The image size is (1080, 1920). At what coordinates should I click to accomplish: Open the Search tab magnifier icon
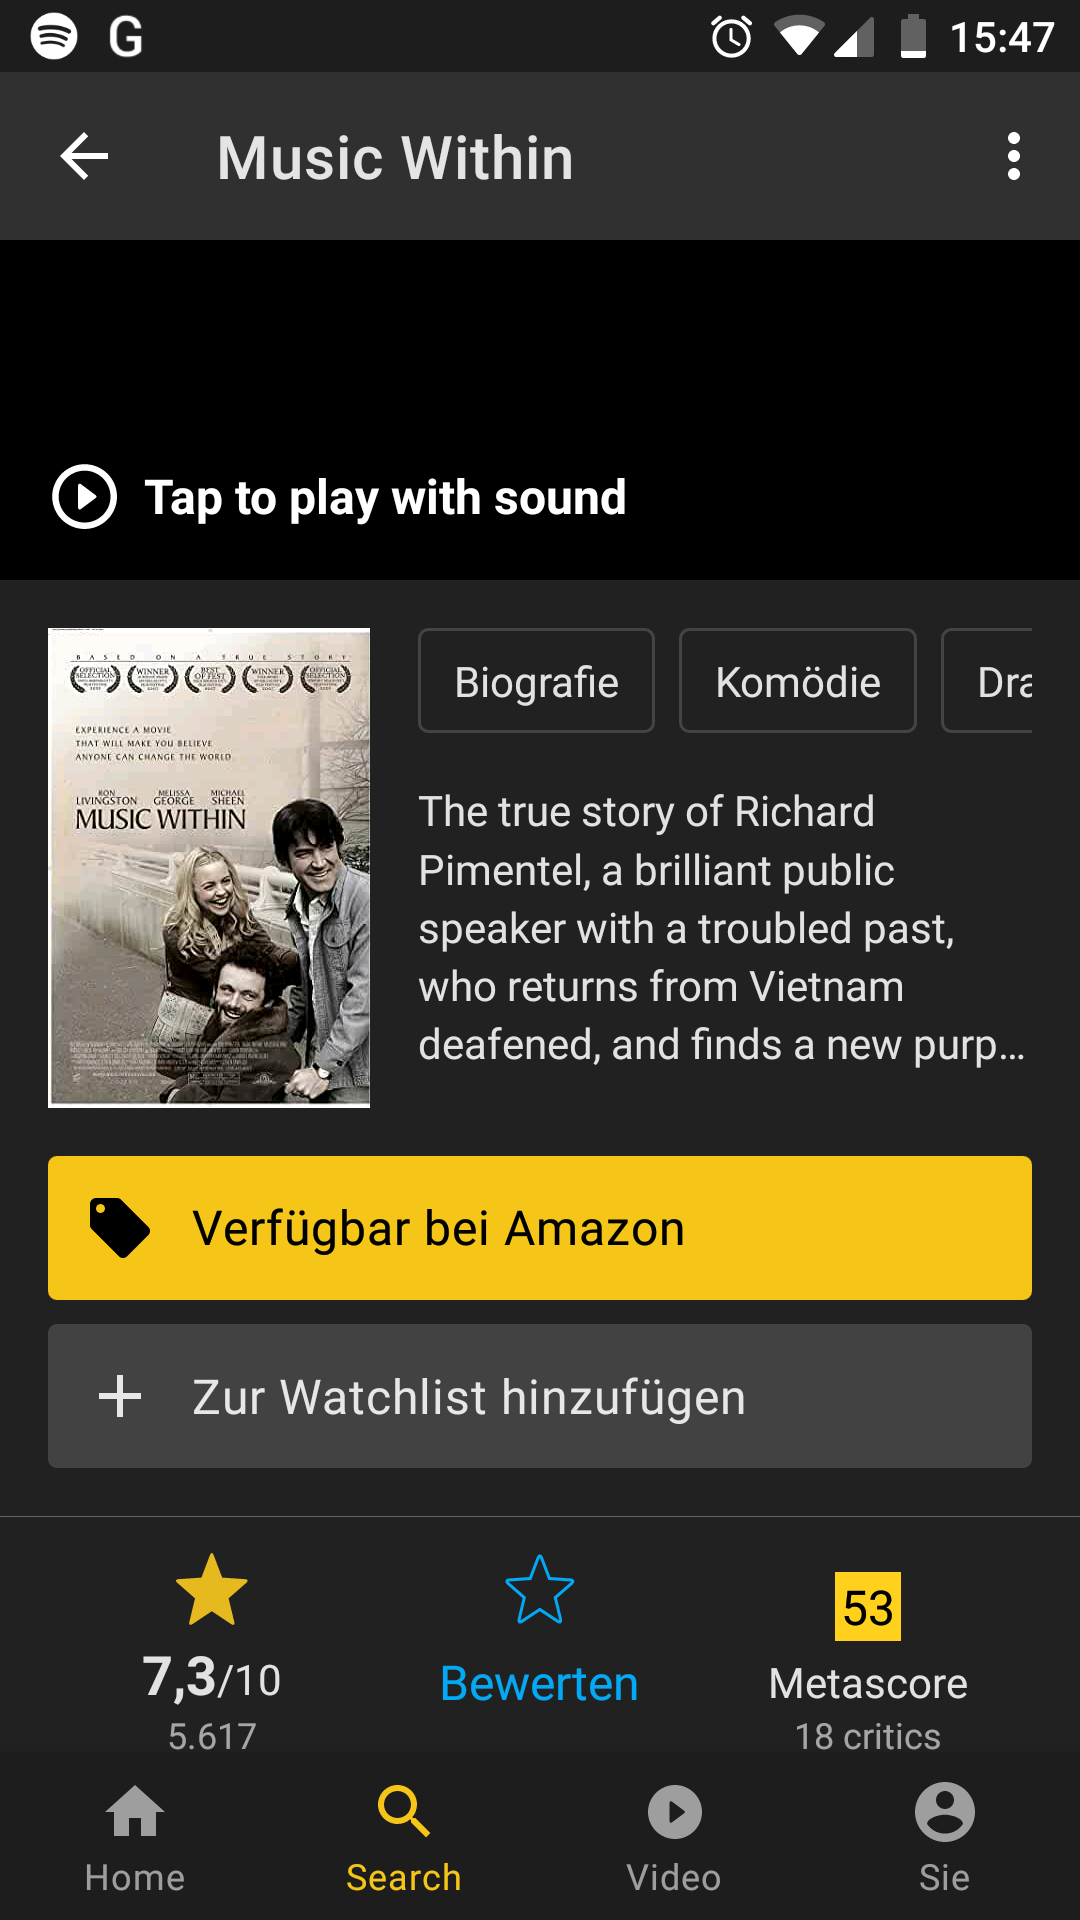(404, 1811)
